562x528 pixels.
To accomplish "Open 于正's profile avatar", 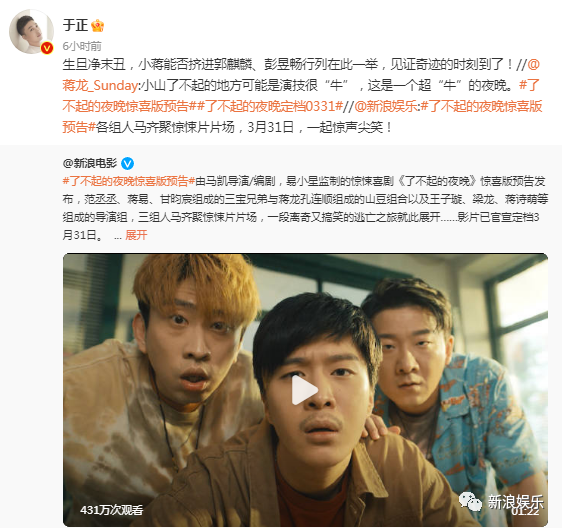I will 31,32.
